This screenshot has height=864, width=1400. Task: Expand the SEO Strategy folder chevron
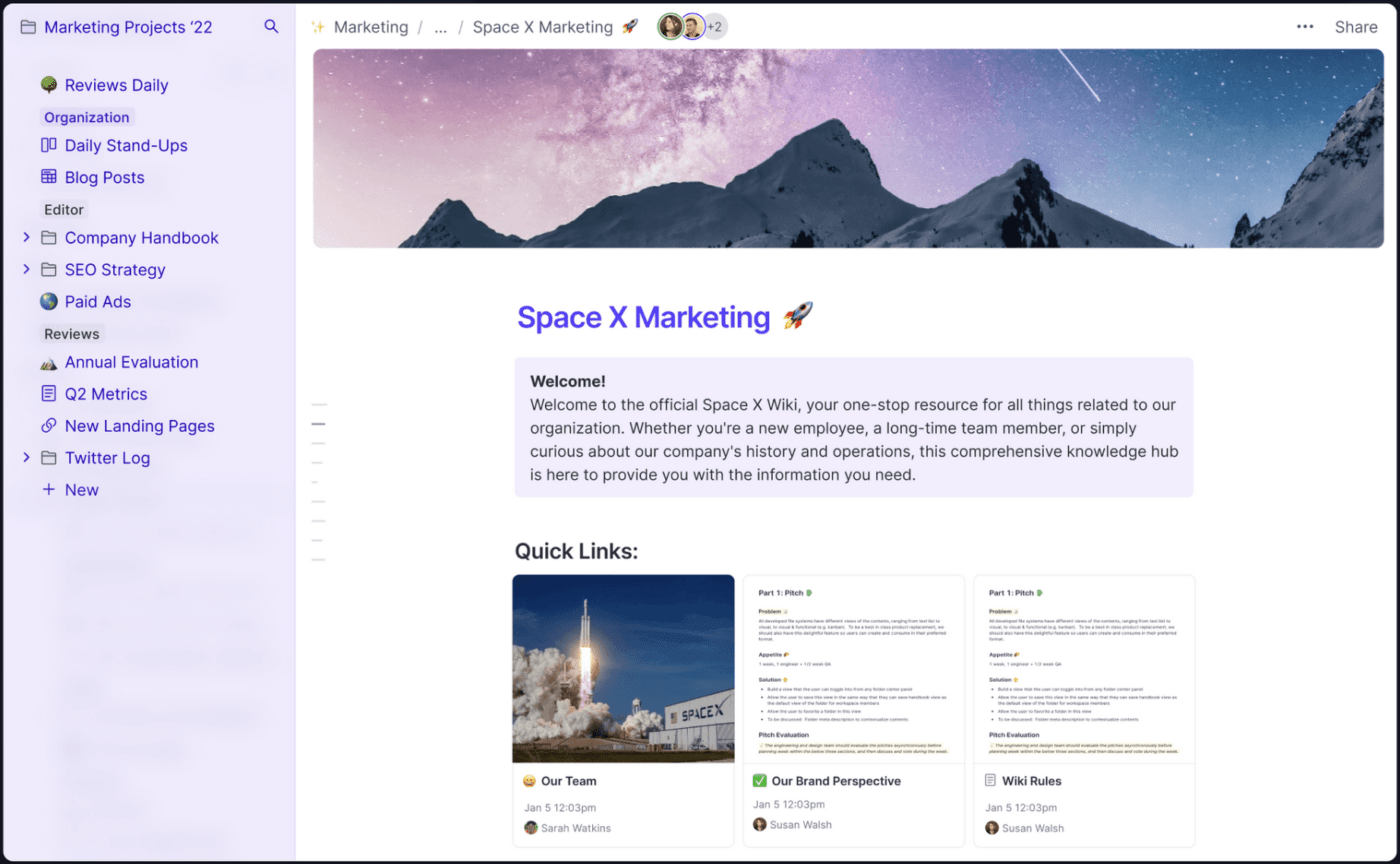point(26,270)
